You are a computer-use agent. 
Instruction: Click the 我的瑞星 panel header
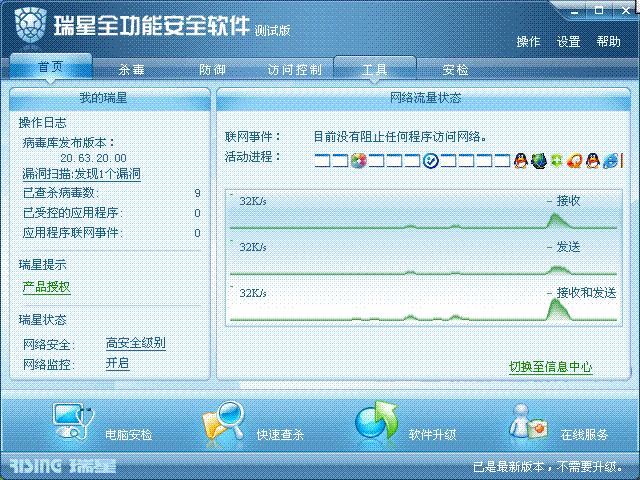(x=110, y=99)
